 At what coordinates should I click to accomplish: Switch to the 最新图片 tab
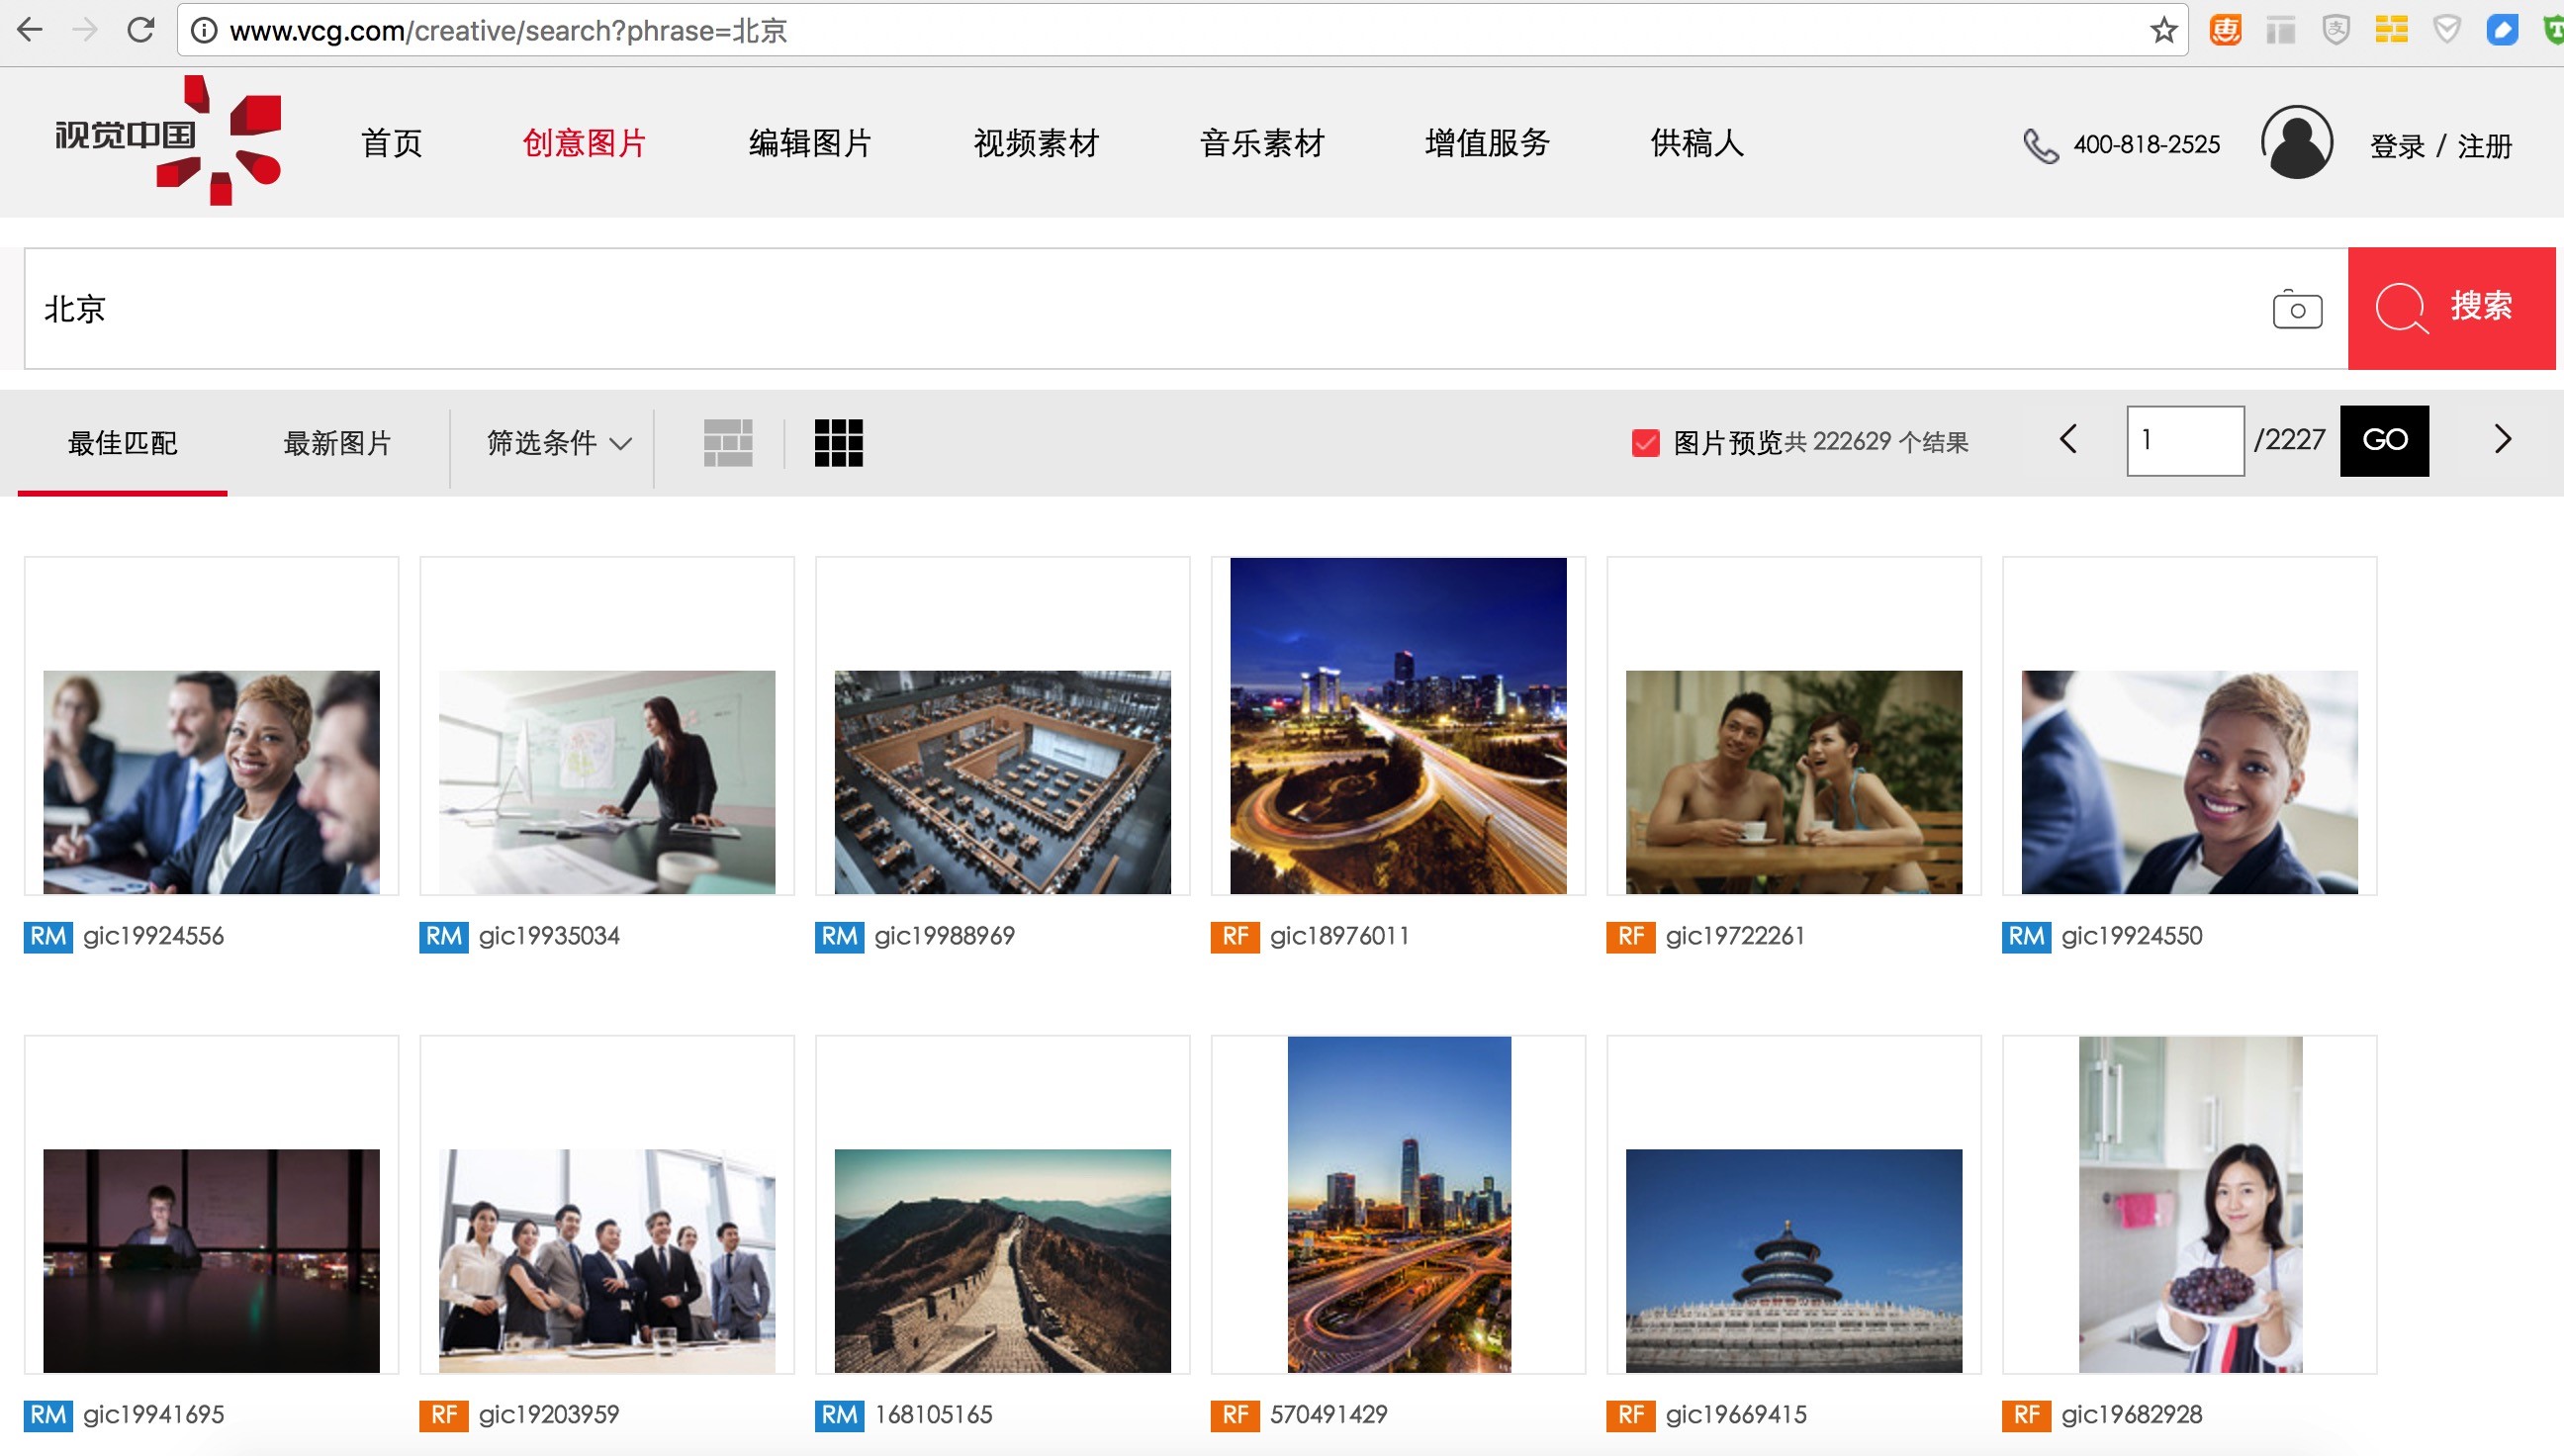(337, 442)
